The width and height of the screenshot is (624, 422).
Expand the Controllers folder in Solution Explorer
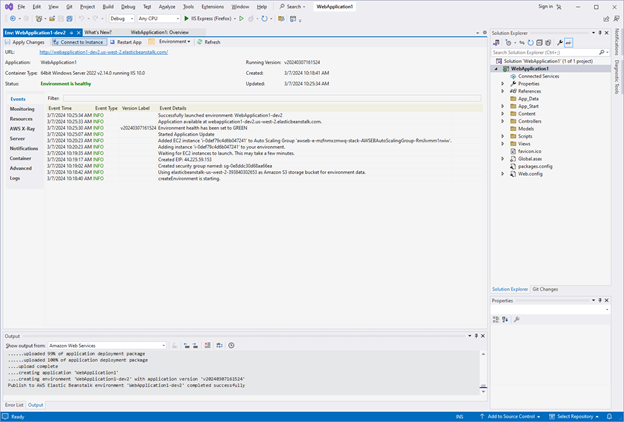503,121
